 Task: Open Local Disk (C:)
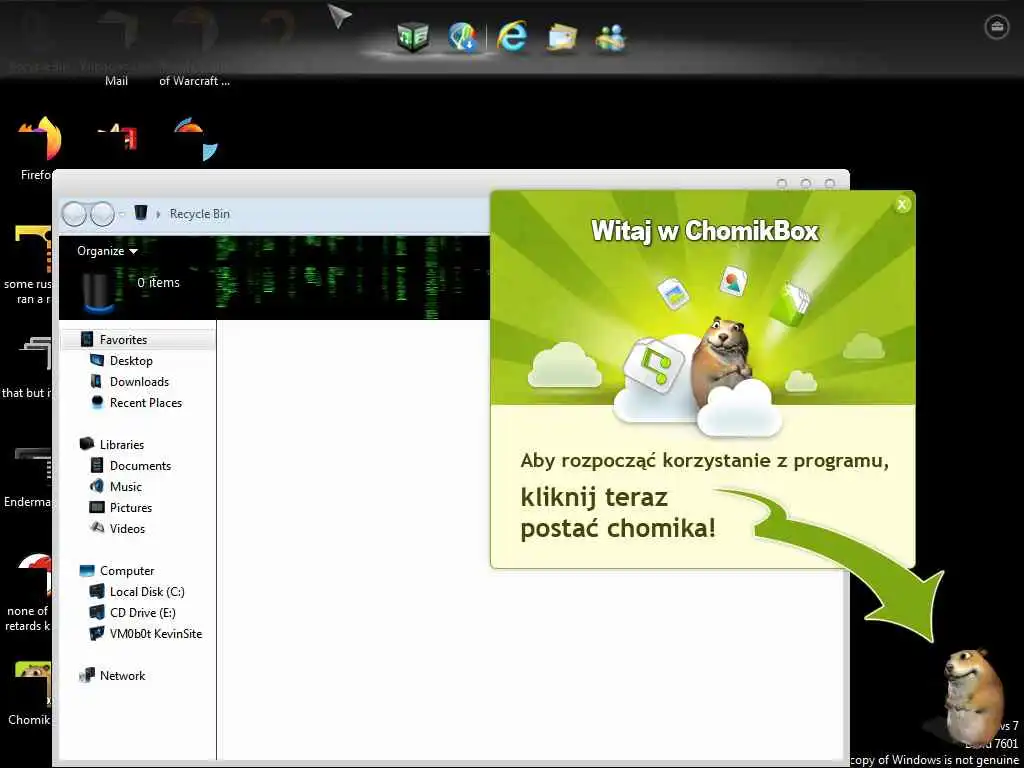click(147, 592)
